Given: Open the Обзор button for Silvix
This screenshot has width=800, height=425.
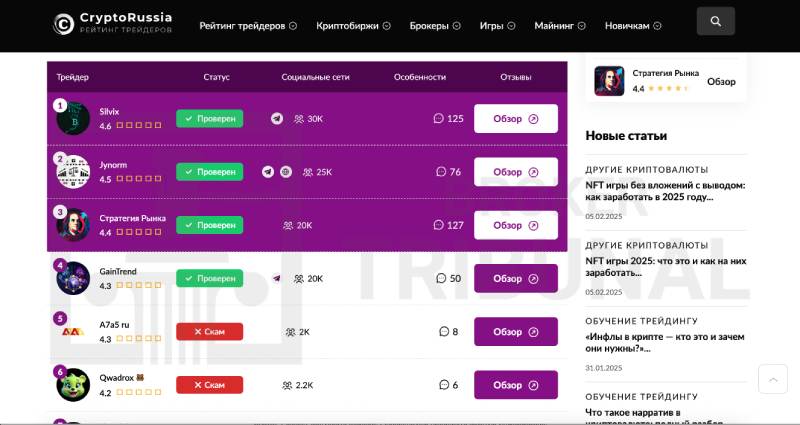Looking at the screenshot, I should pos(515,119).
